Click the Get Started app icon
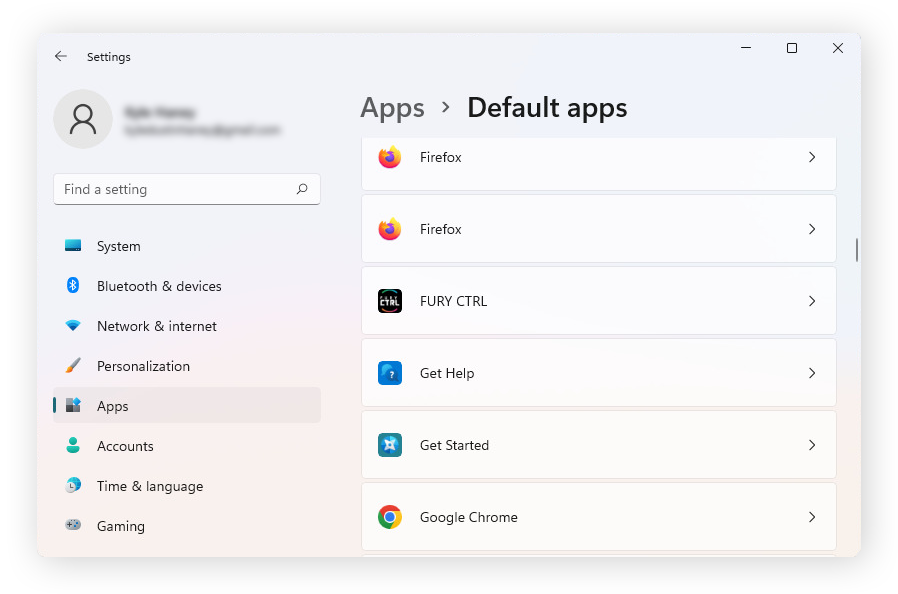Viewport: 898px width, 594px height. 389,445
